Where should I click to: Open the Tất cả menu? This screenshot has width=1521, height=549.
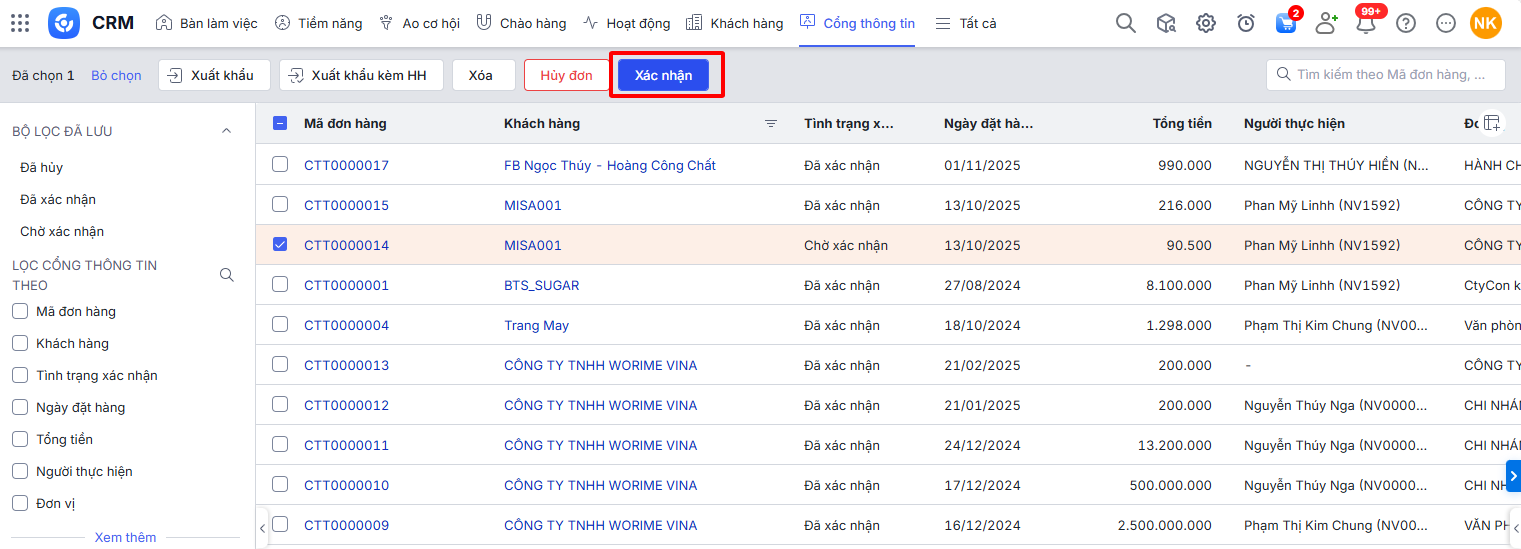965,23
